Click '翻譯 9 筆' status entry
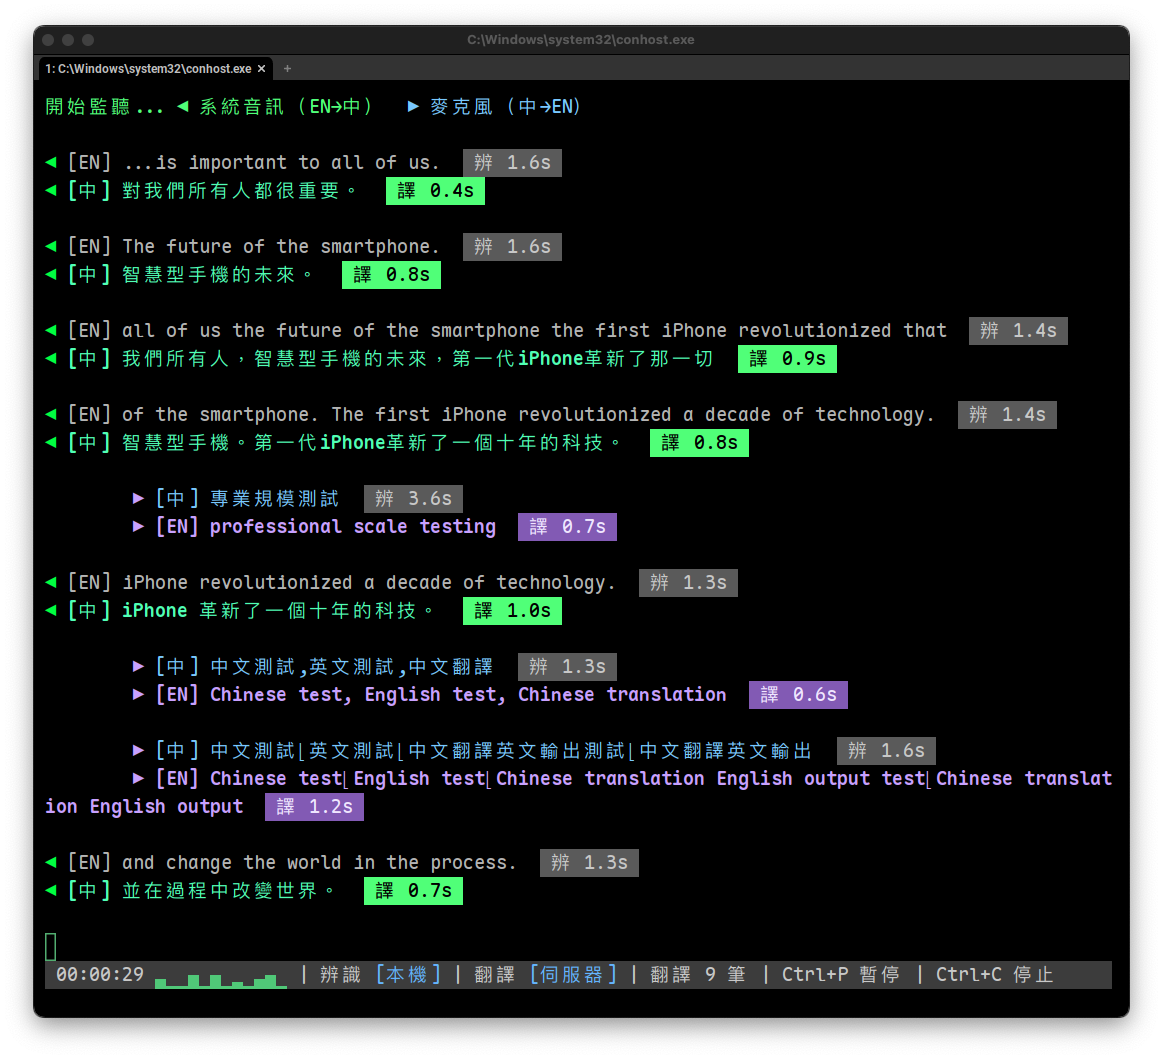Viewport: 1163px width, 1059px height. pyautogui.click(x=698, y=974)
